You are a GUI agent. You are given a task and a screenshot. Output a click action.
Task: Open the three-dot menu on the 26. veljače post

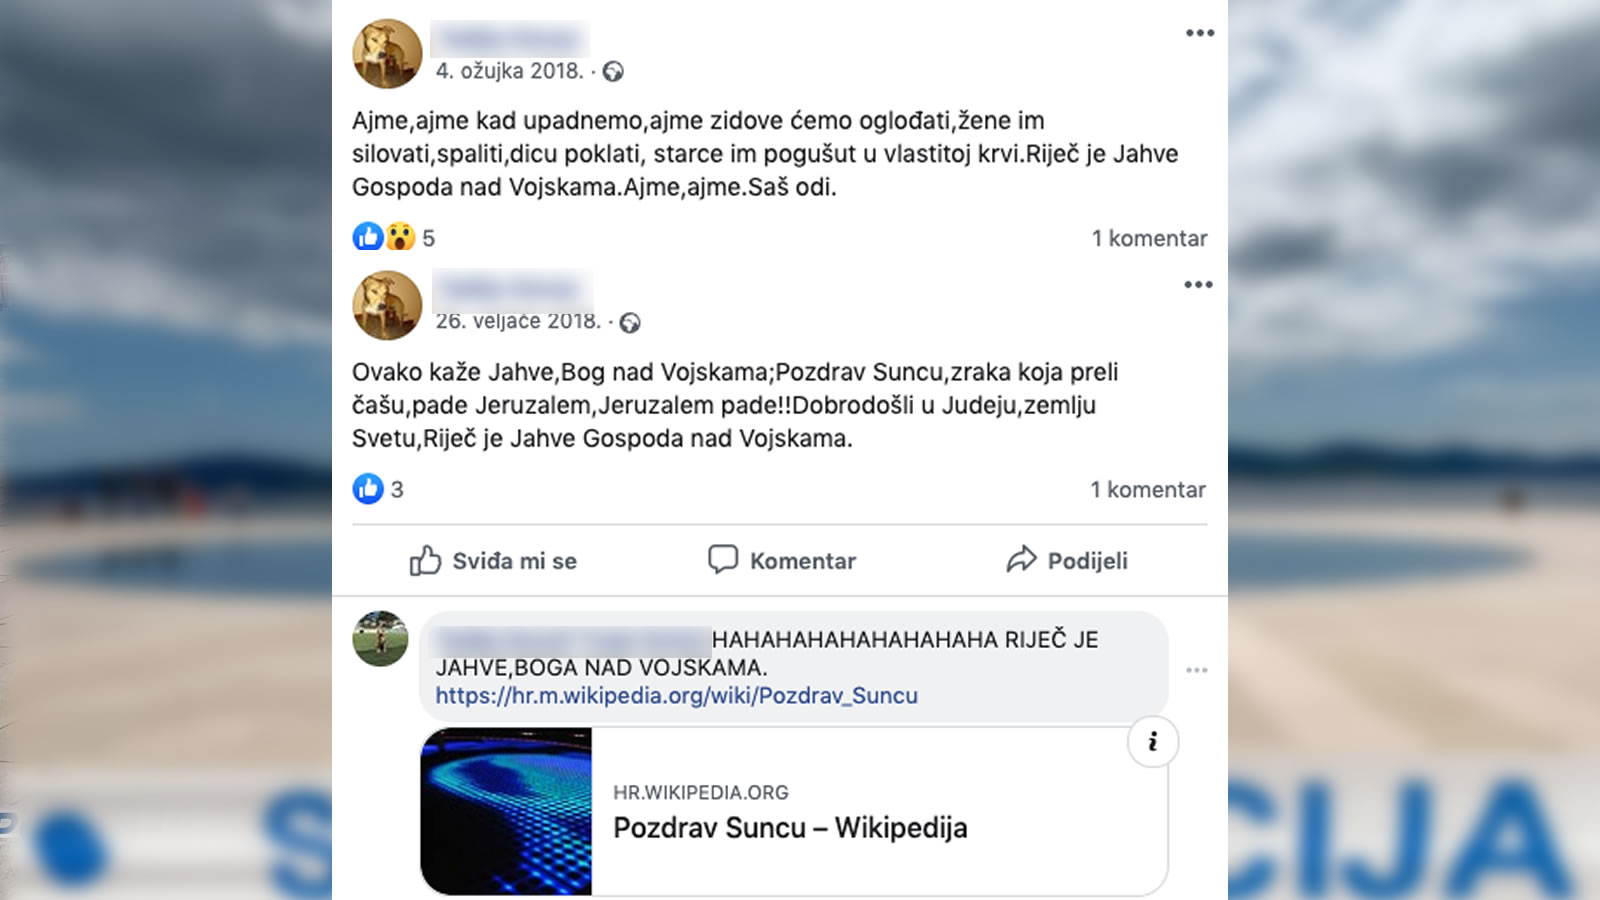click(x=1198, y=285)
